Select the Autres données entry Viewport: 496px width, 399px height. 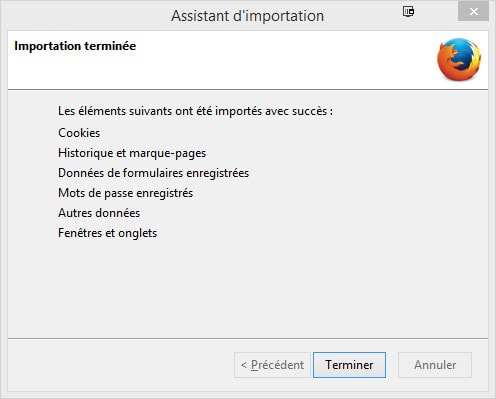click(x=99, y=213)
